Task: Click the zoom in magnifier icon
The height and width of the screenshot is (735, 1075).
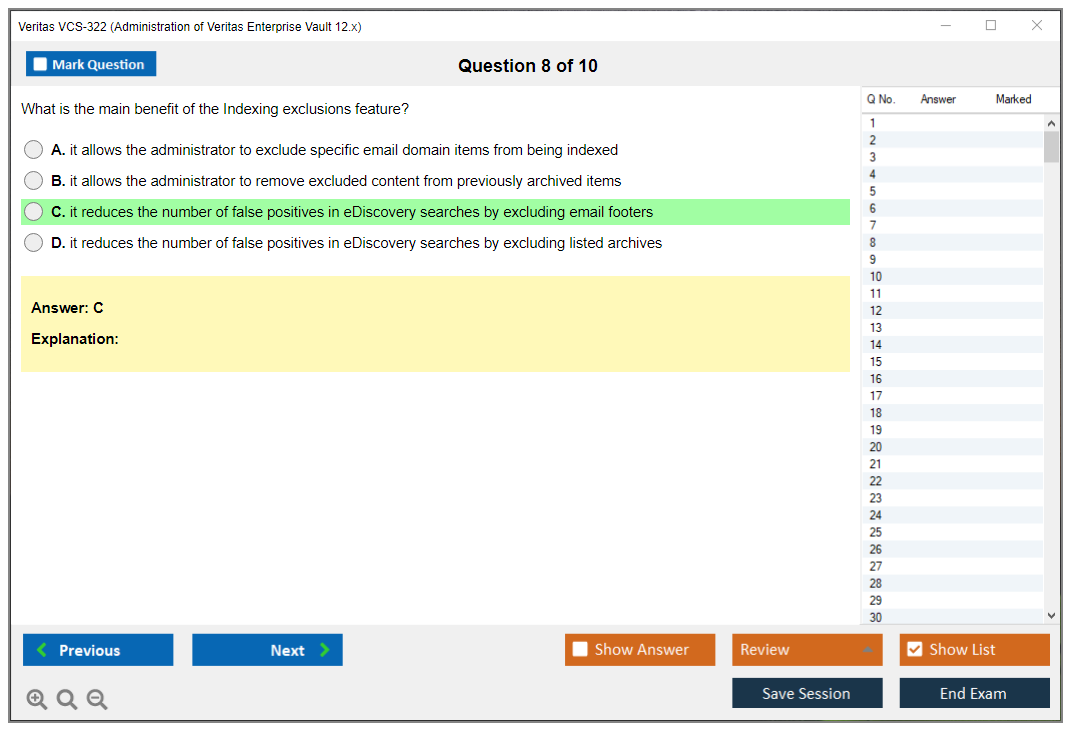Action: 37,700
